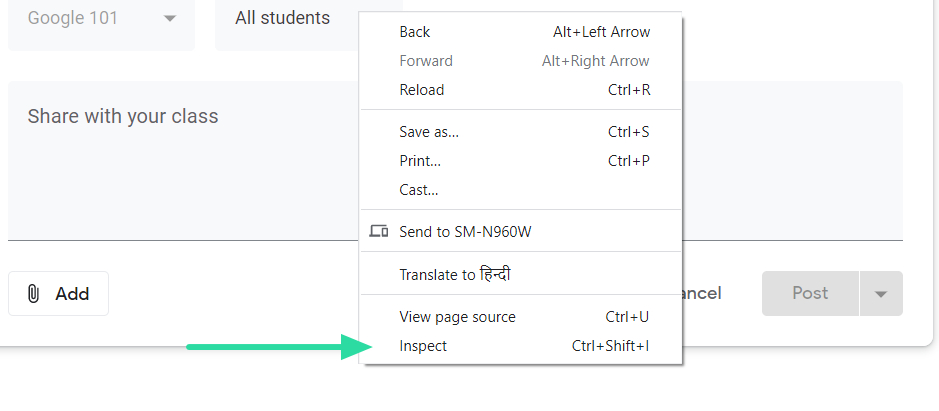
Task: Select Send to SM-N960W option
Action: [465, 232]
